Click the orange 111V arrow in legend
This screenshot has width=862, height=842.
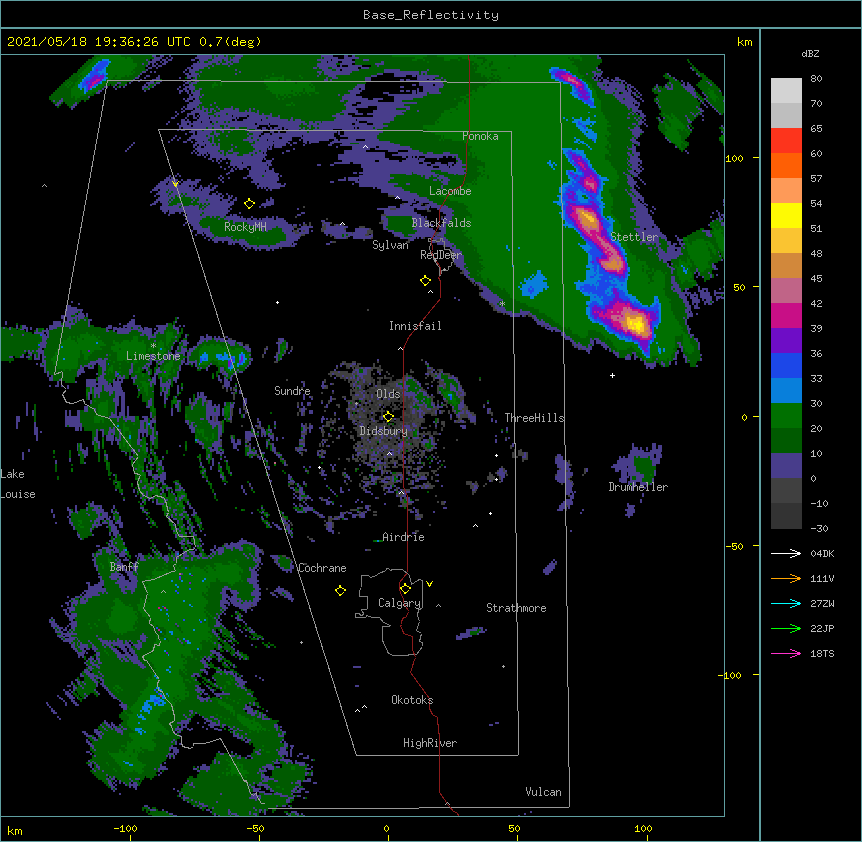[x=786, y=578]
